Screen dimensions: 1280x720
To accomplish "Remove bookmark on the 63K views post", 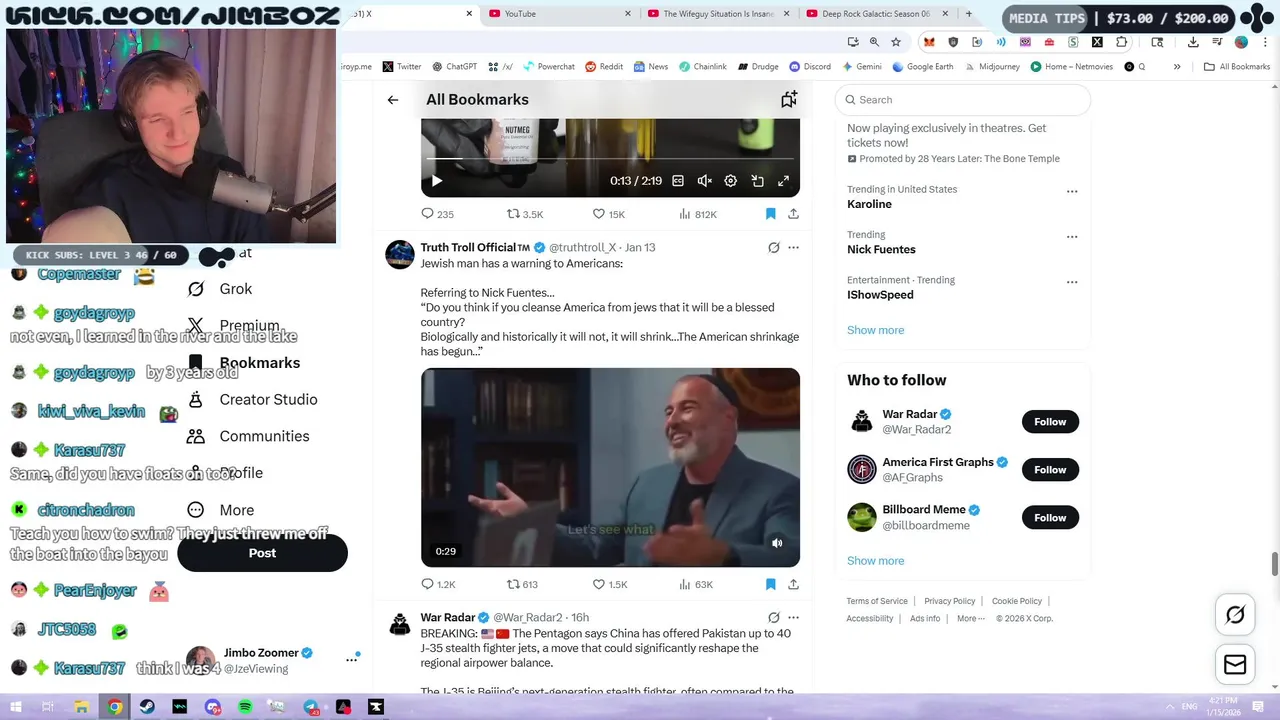I will 770,584.
